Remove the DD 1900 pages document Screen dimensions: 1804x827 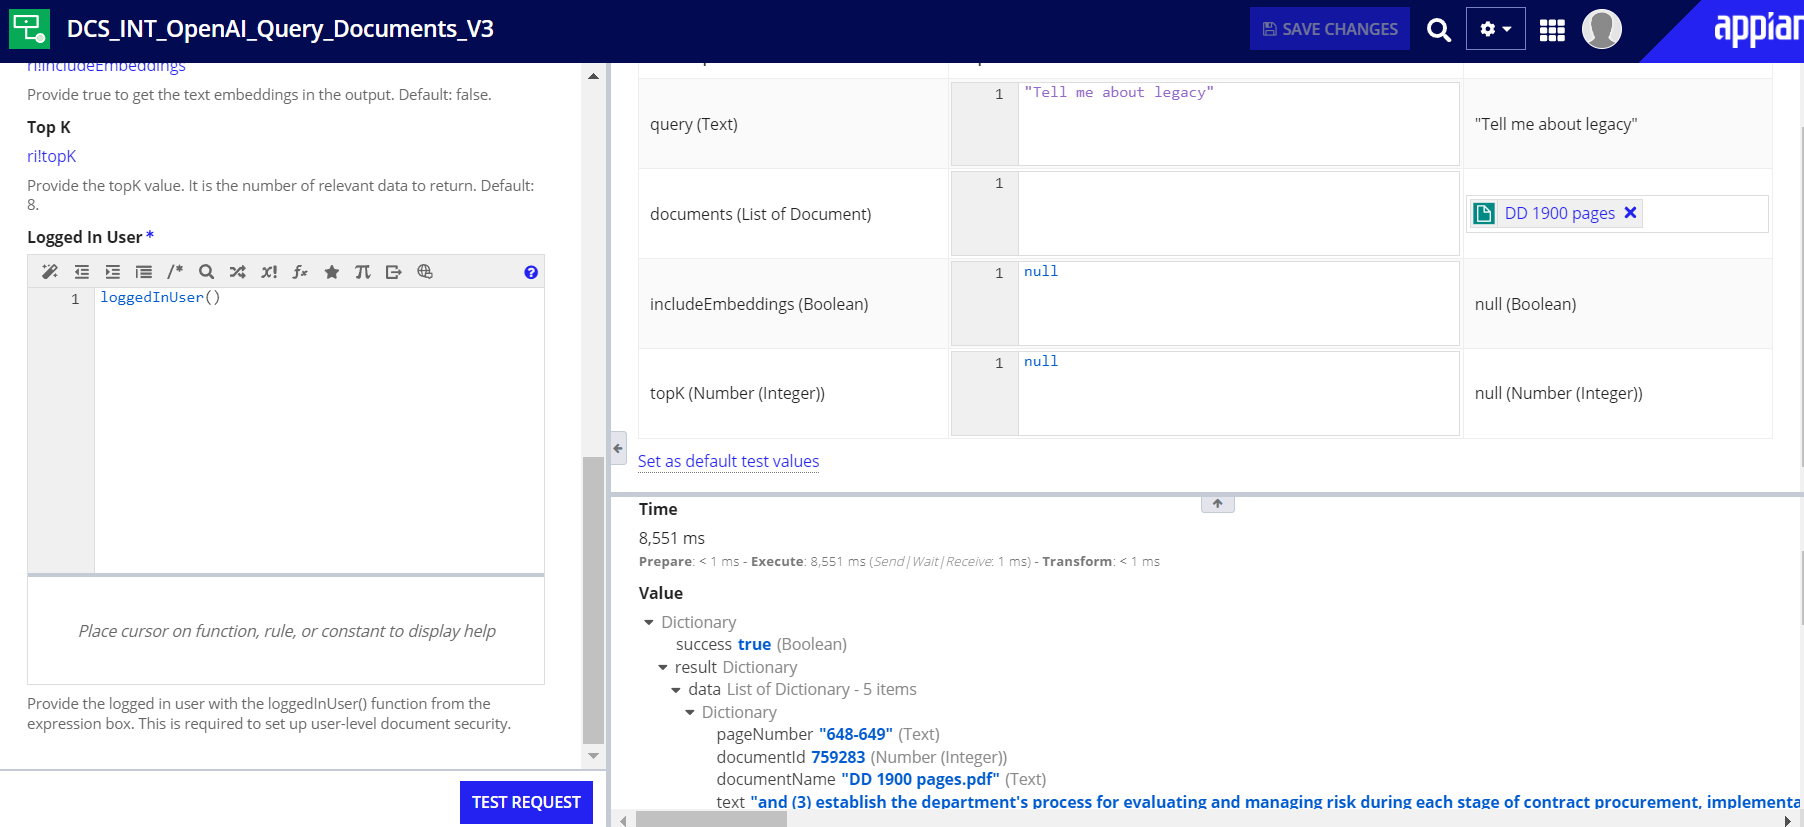[1630, 213]
